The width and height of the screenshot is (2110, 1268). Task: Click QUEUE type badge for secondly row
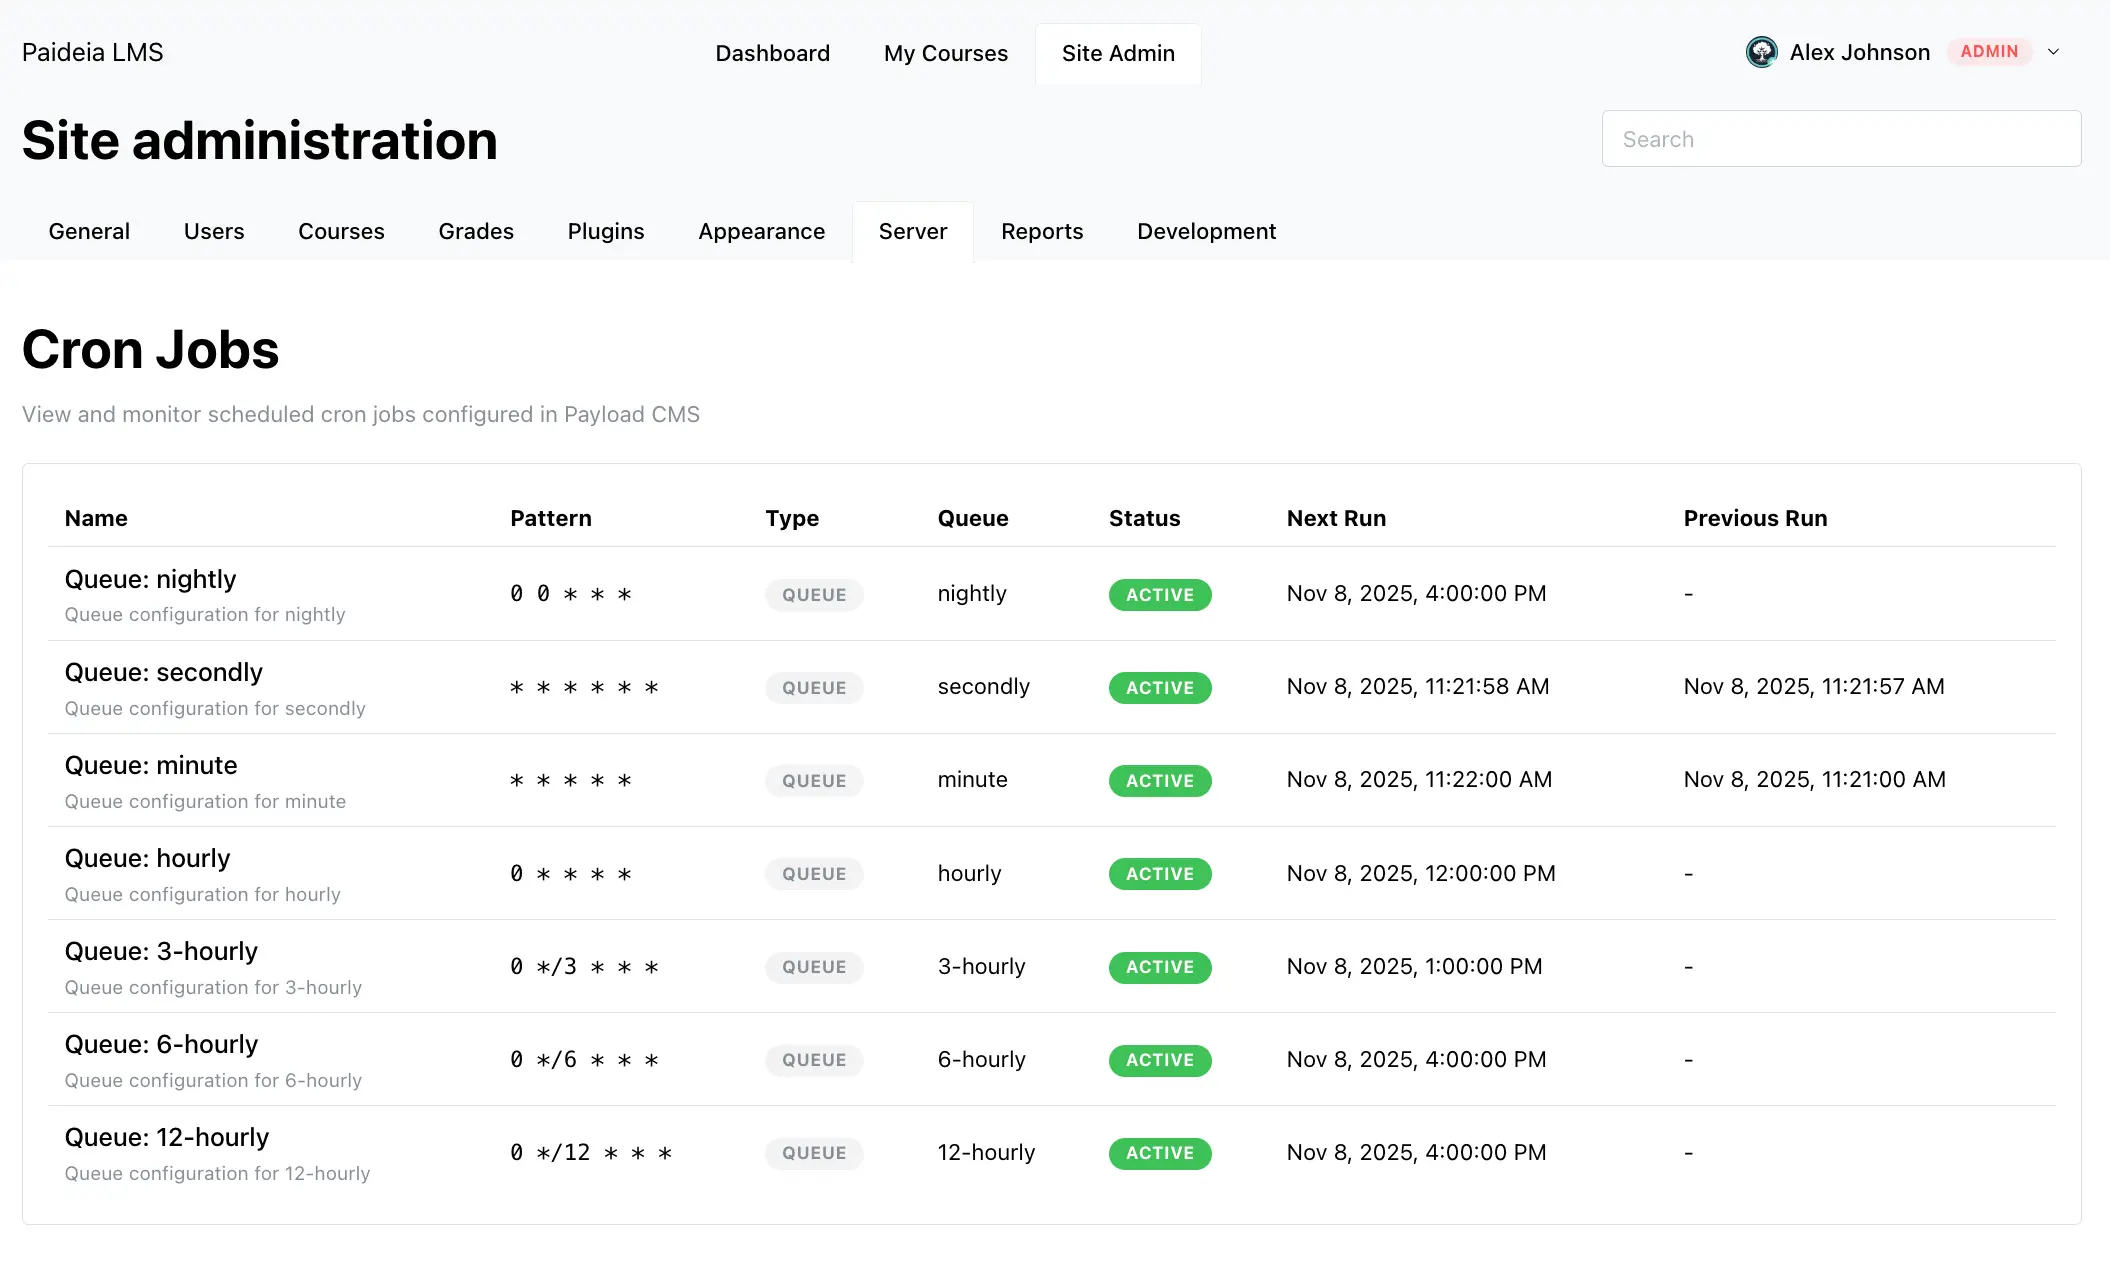813,688
